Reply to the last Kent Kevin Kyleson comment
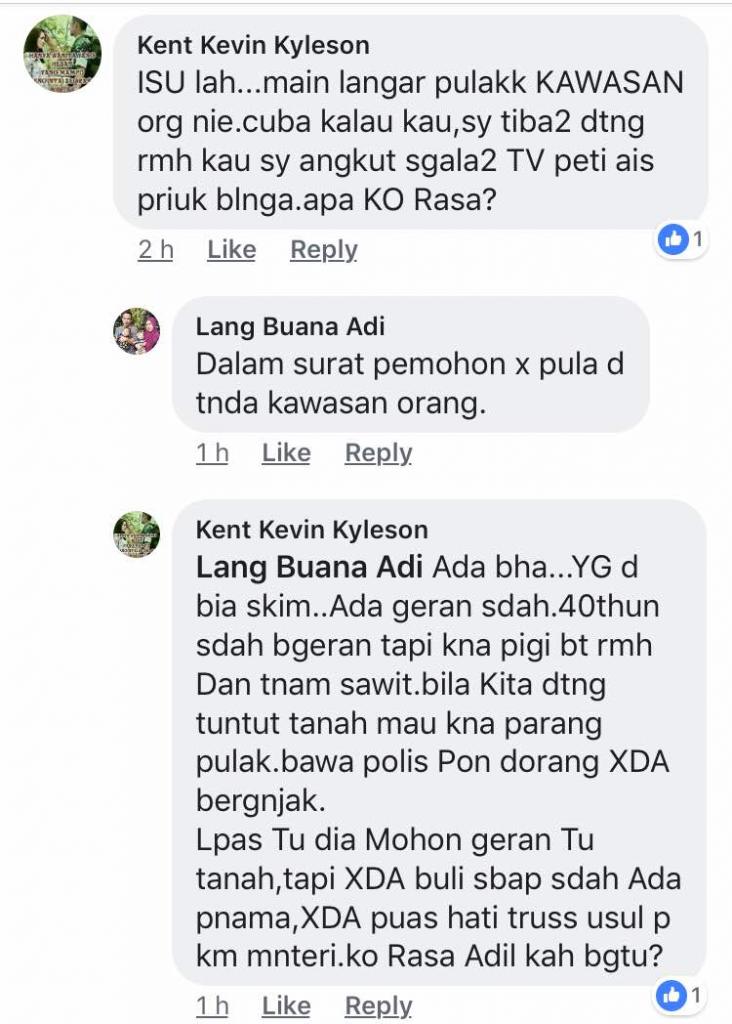732x1024 pixels. pyautogui.click(x=379, y=1006)
